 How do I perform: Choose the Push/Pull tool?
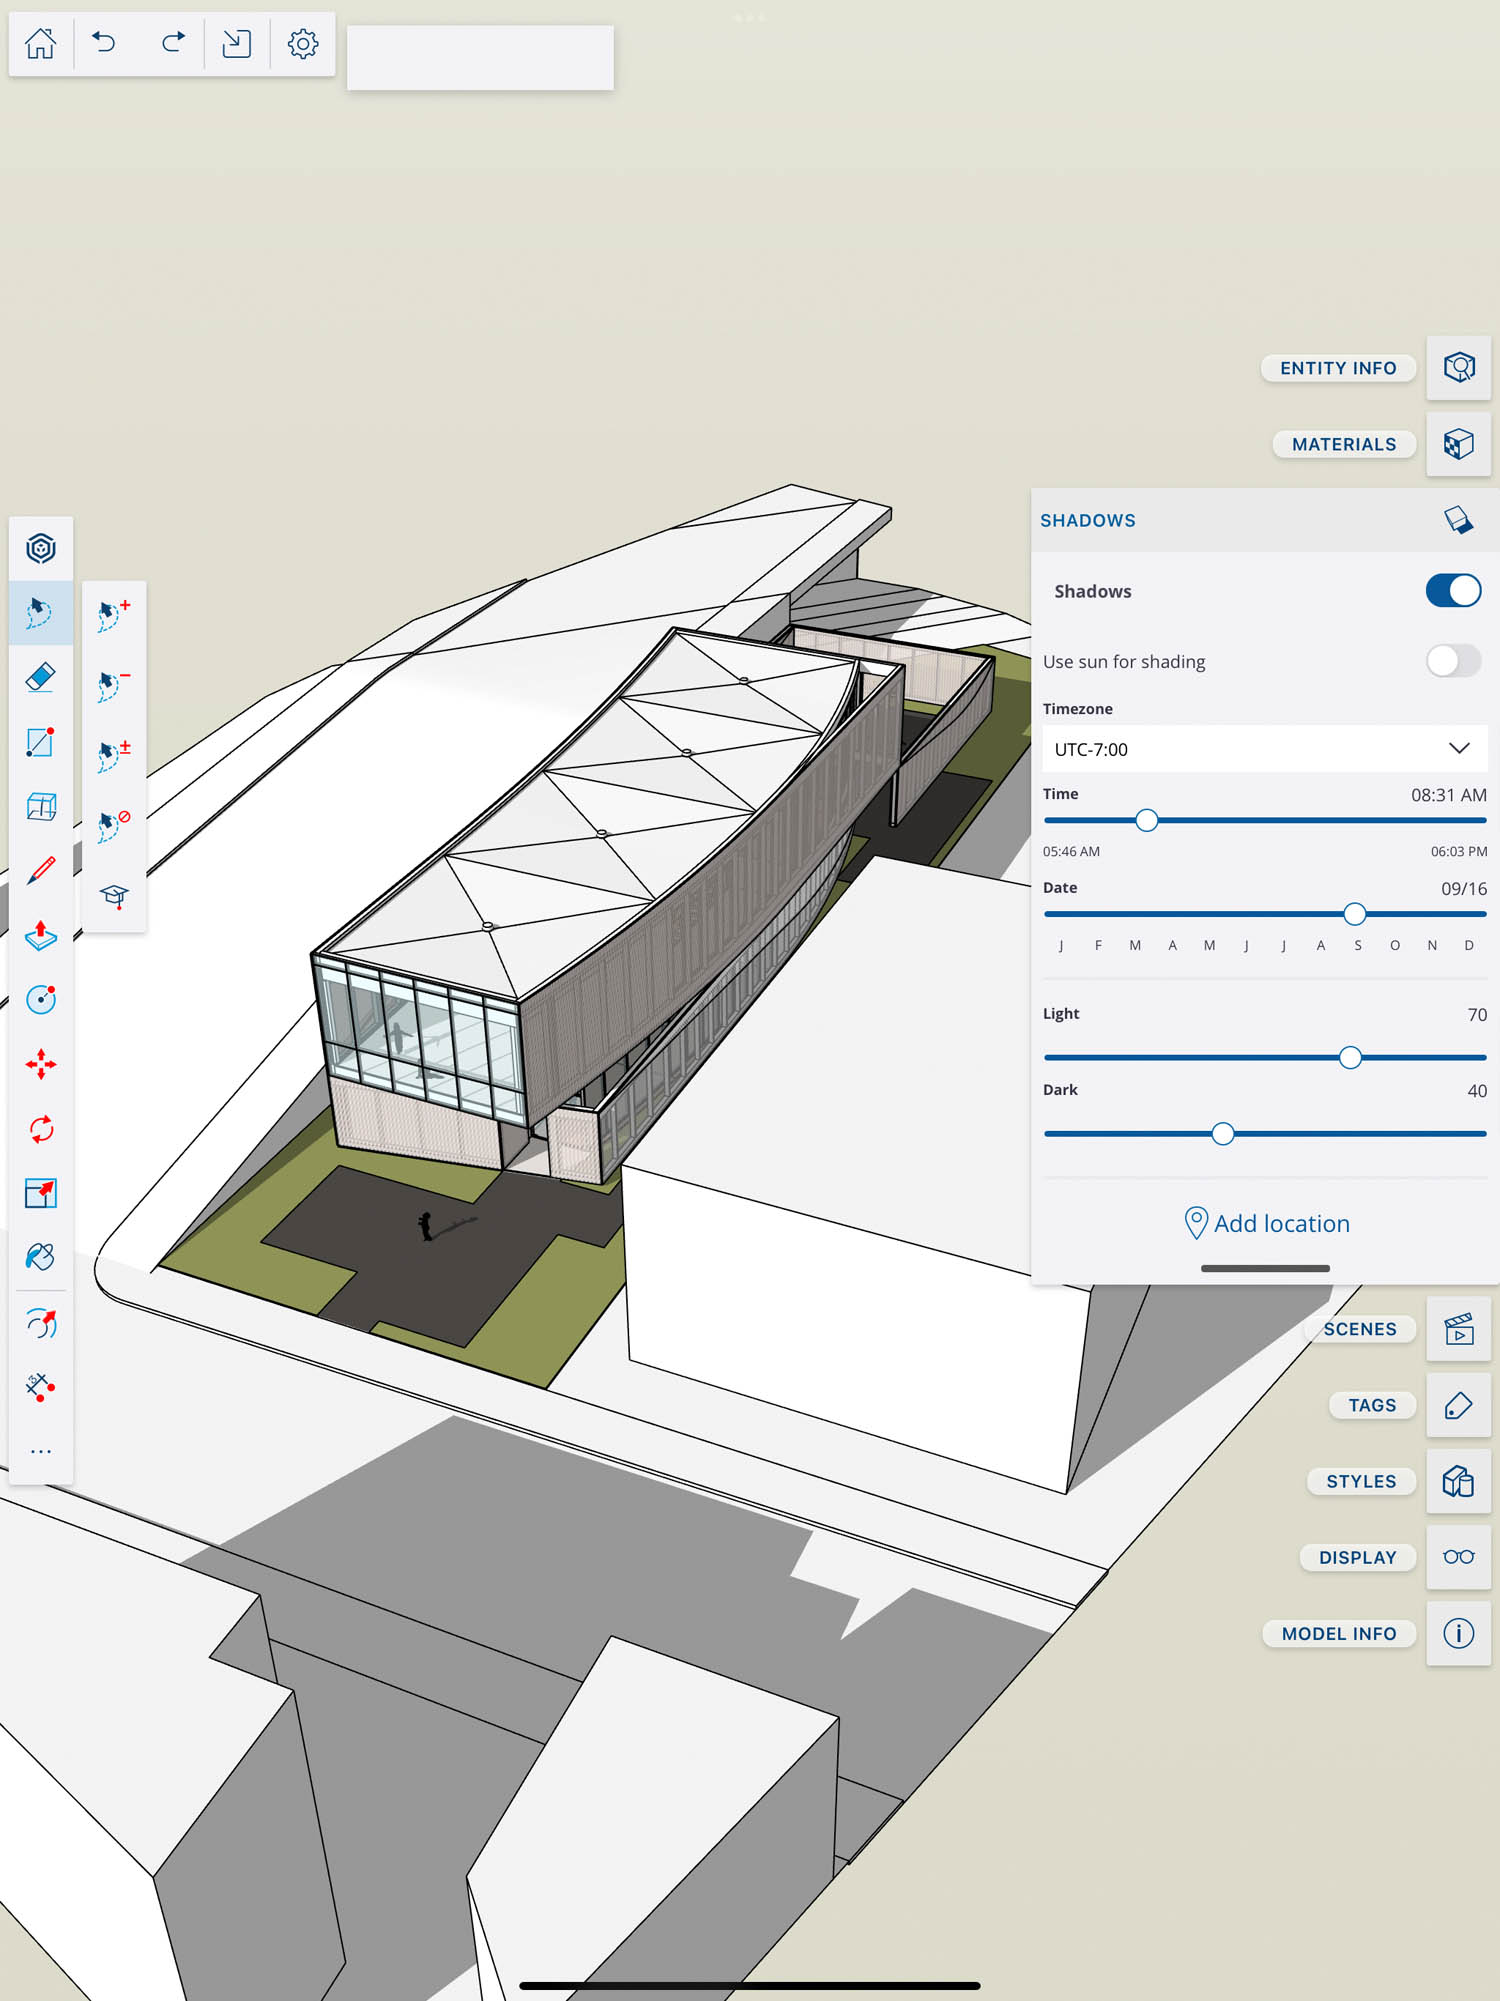40,935
